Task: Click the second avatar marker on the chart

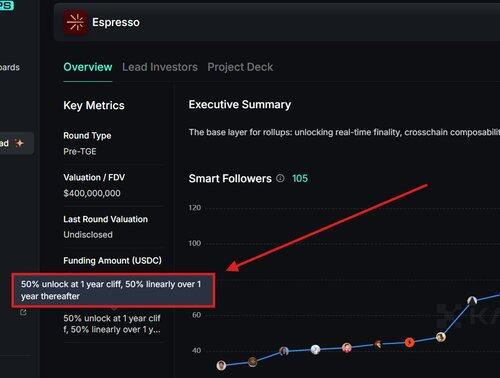Action: click(253, 361)
